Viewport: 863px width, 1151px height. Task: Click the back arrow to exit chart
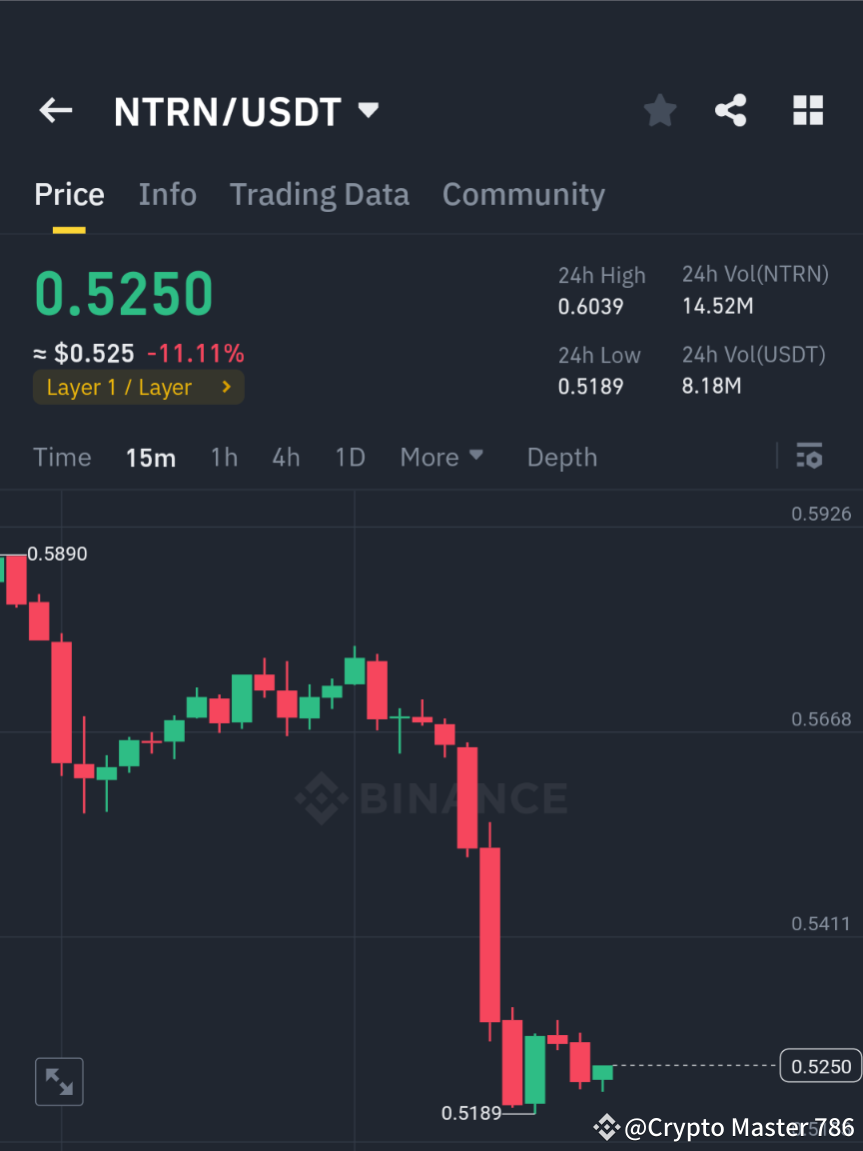(55, 110)
